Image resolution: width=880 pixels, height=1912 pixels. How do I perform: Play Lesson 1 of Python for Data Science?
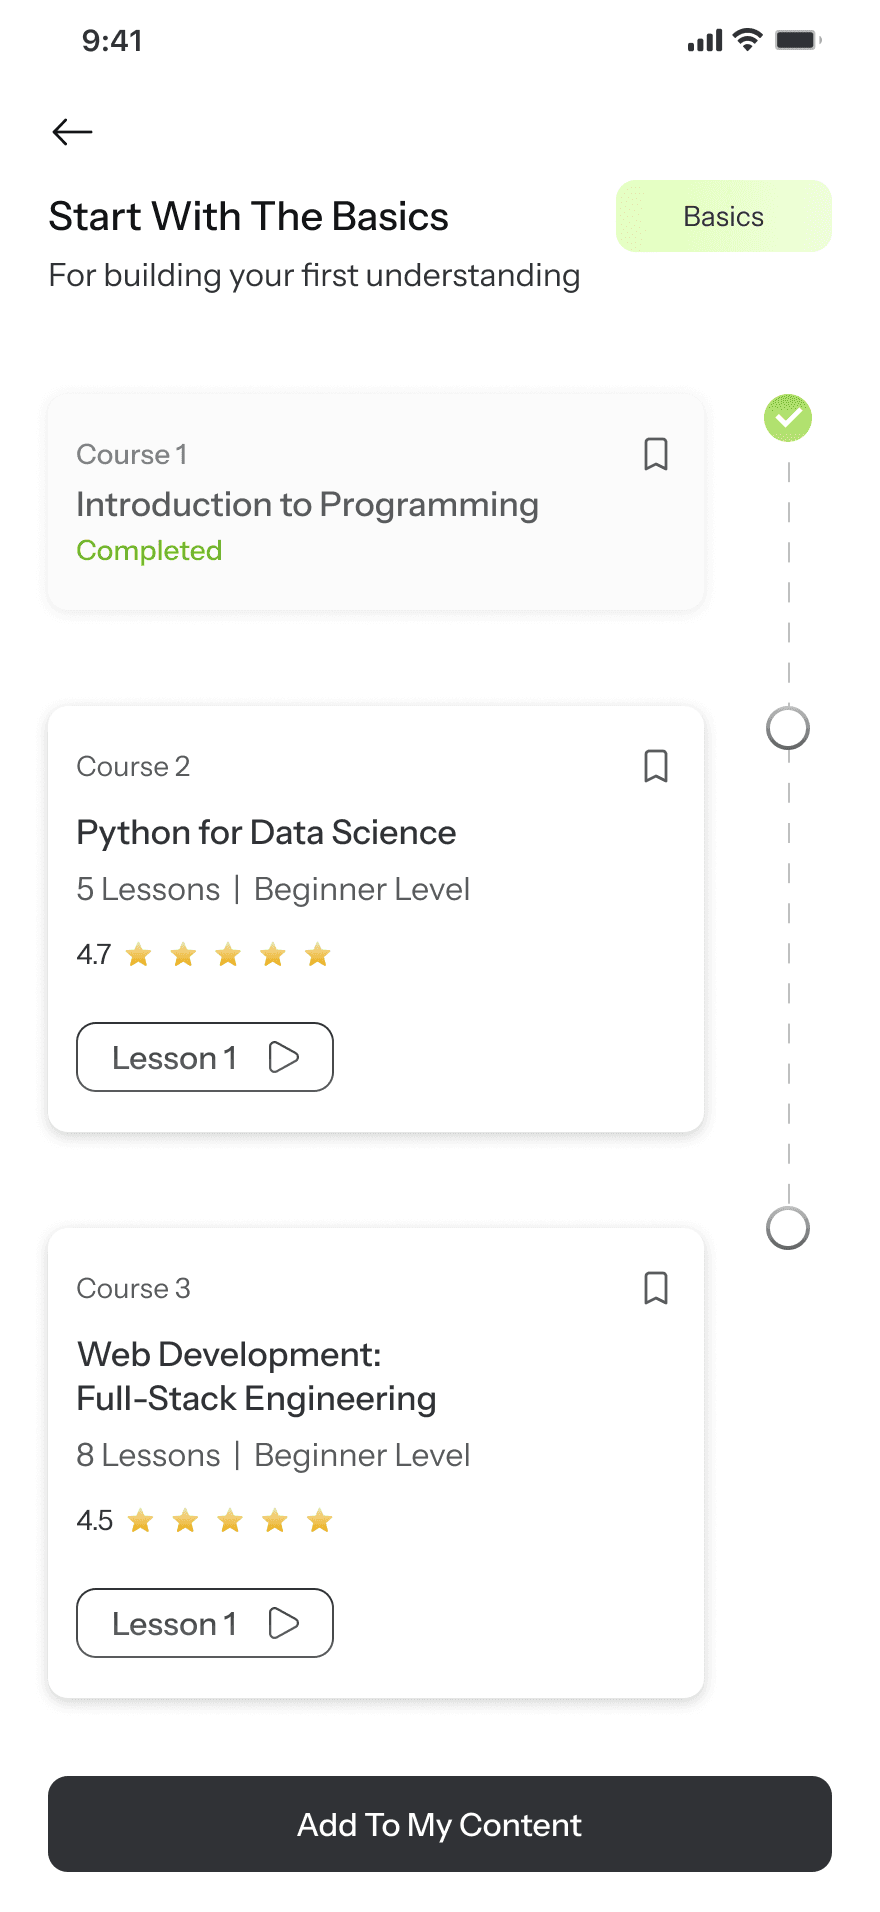(x=205, y=1057)
